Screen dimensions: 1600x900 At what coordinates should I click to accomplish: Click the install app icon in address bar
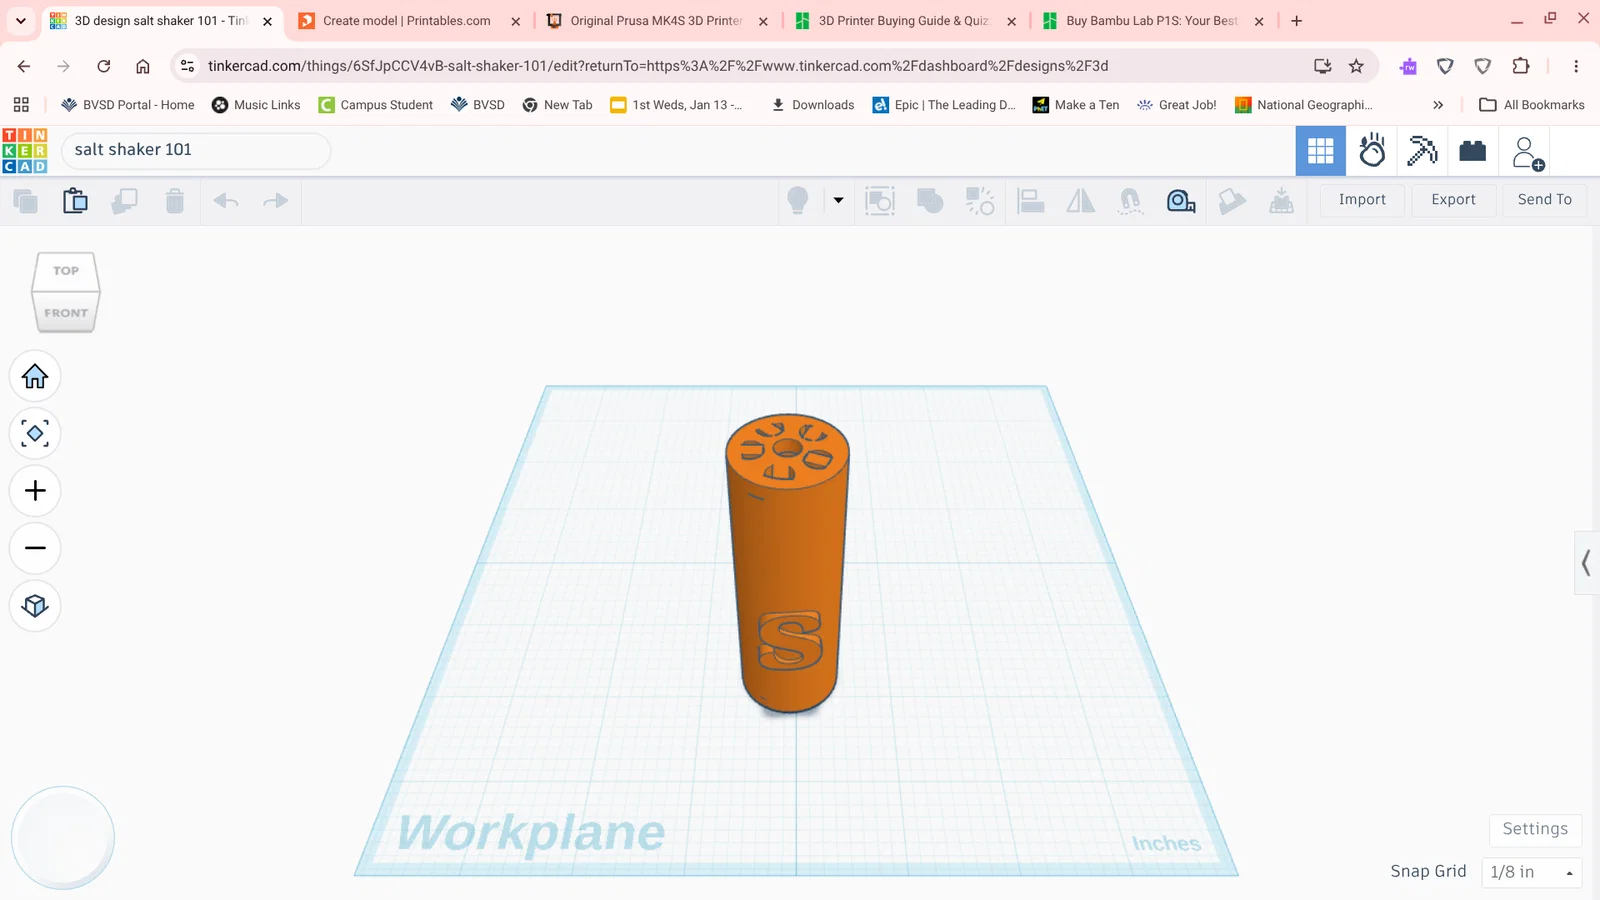[x=1322, y=66]
